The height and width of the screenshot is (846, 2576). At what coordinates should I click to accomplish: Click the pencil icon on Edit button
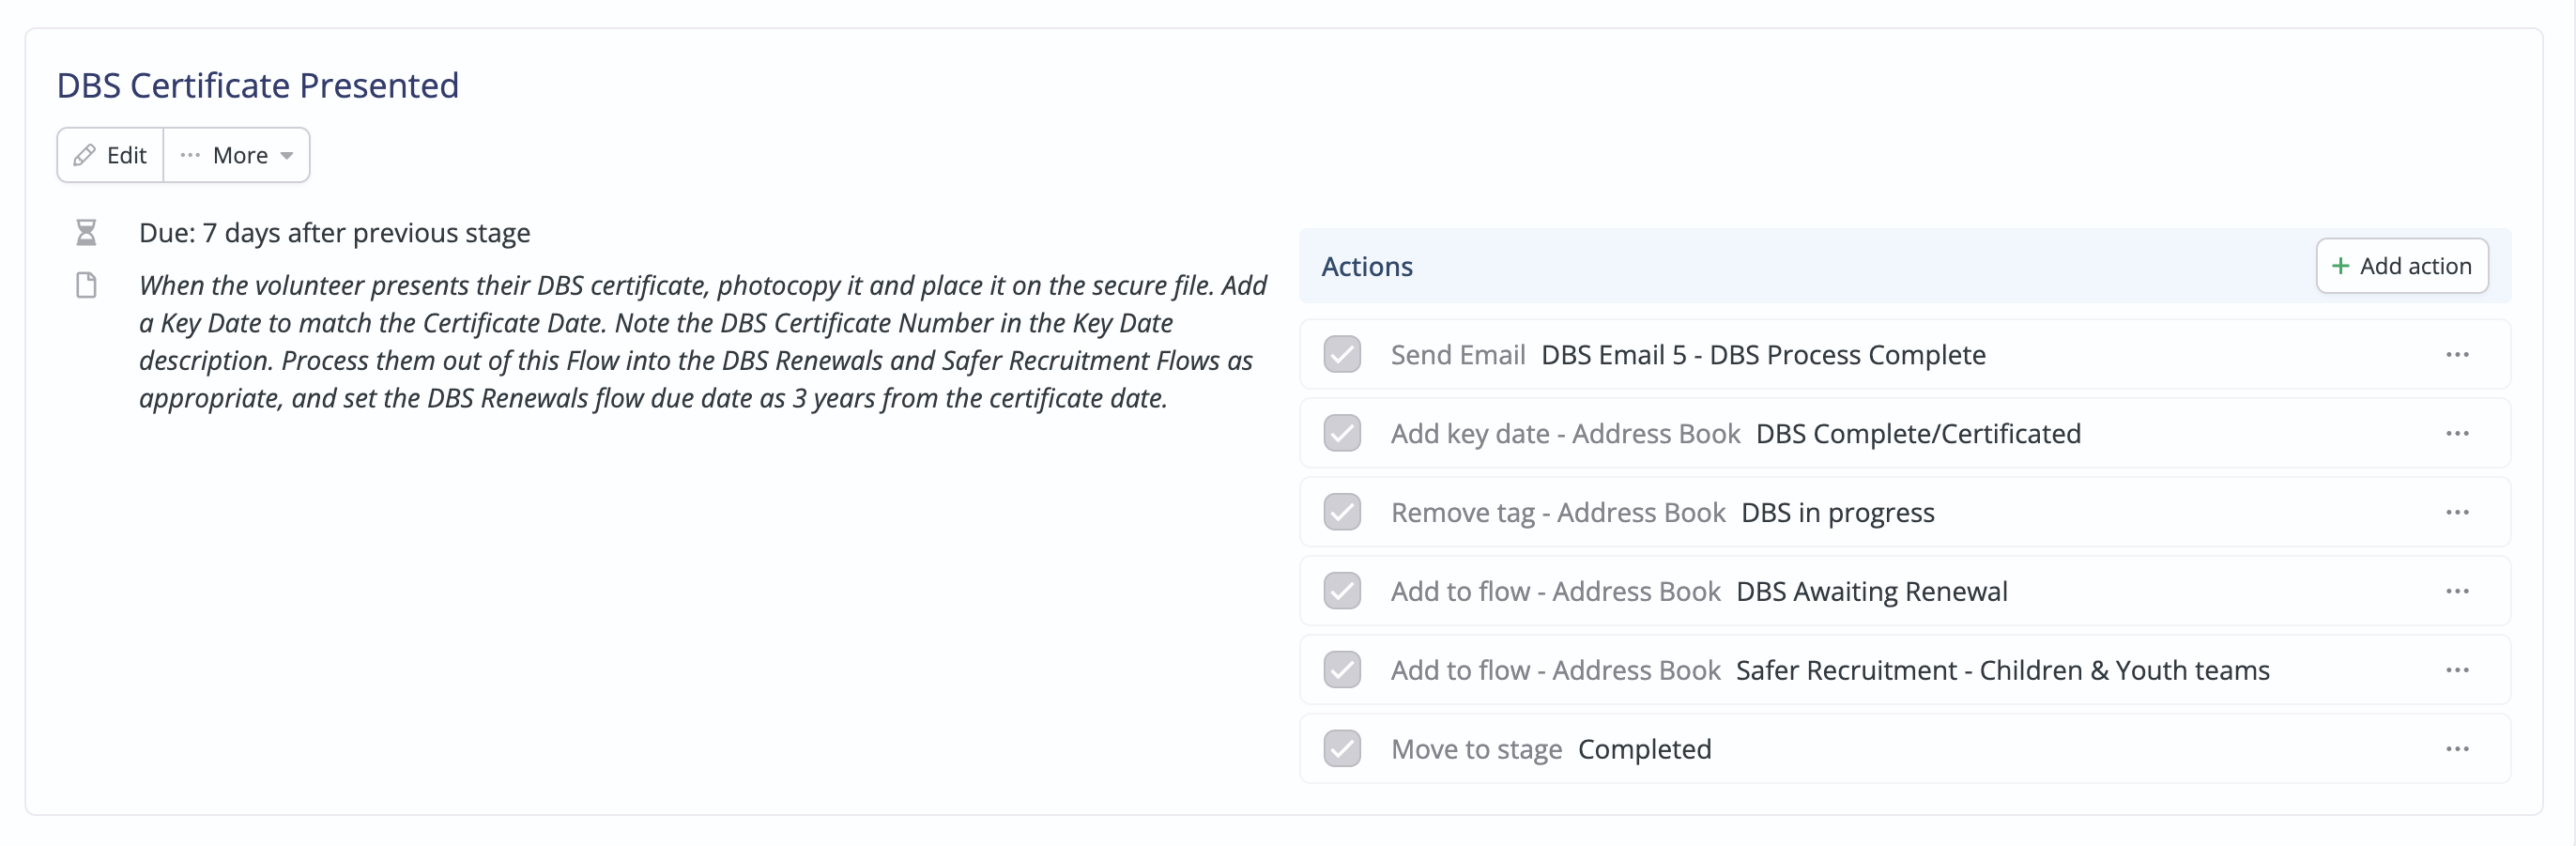click(85, 155)
